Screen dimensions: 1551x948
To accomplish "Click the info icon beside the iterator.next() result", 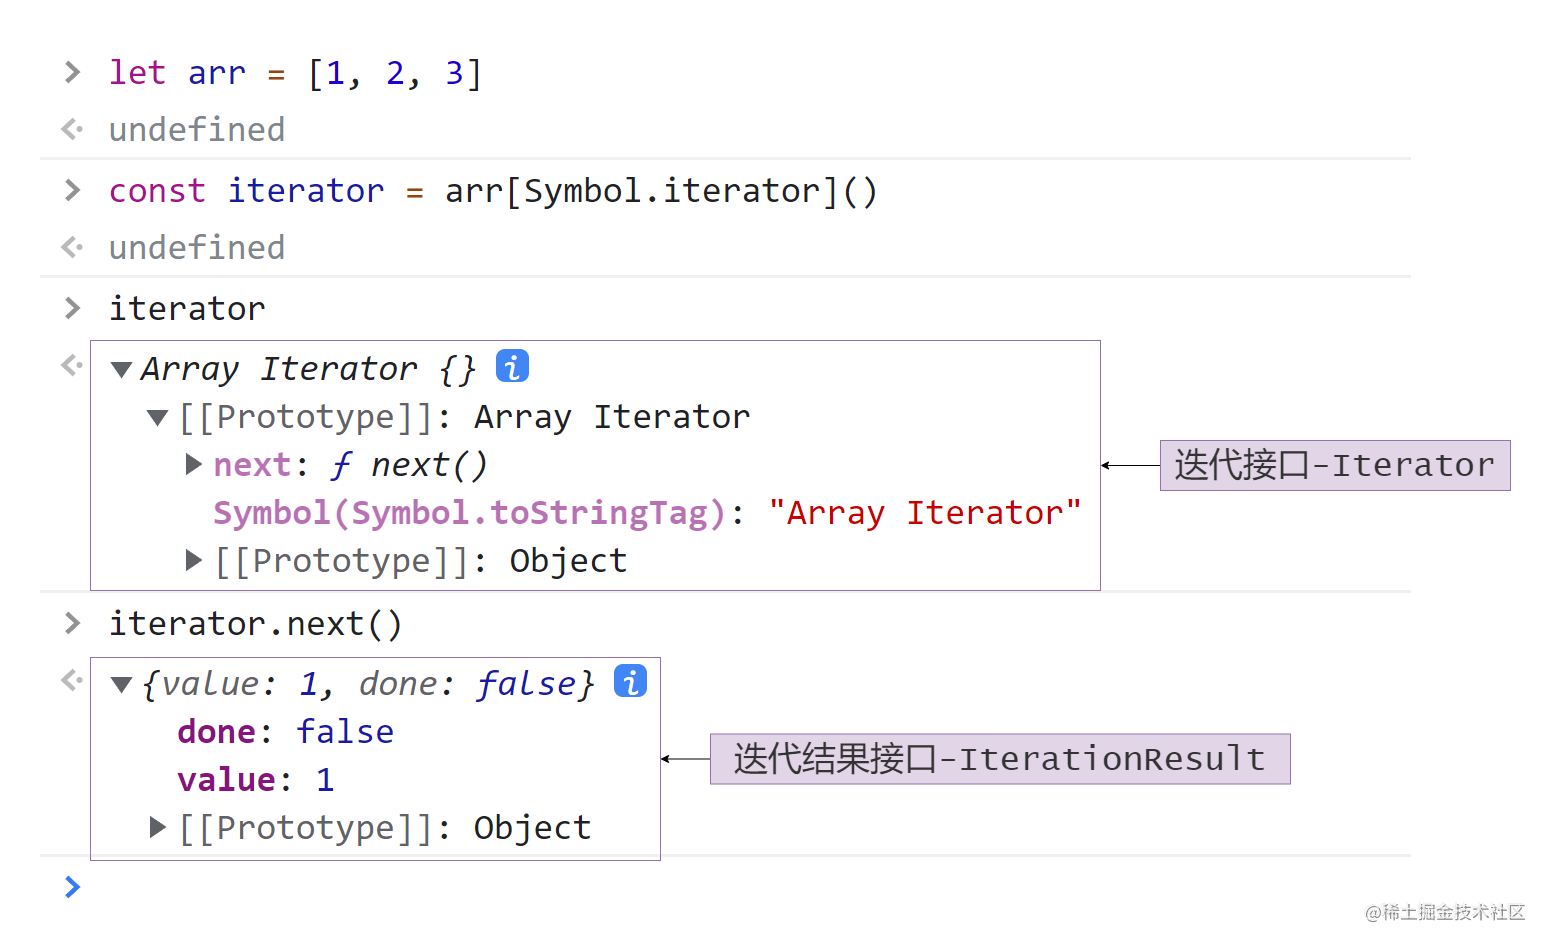I will pos(630,681).
